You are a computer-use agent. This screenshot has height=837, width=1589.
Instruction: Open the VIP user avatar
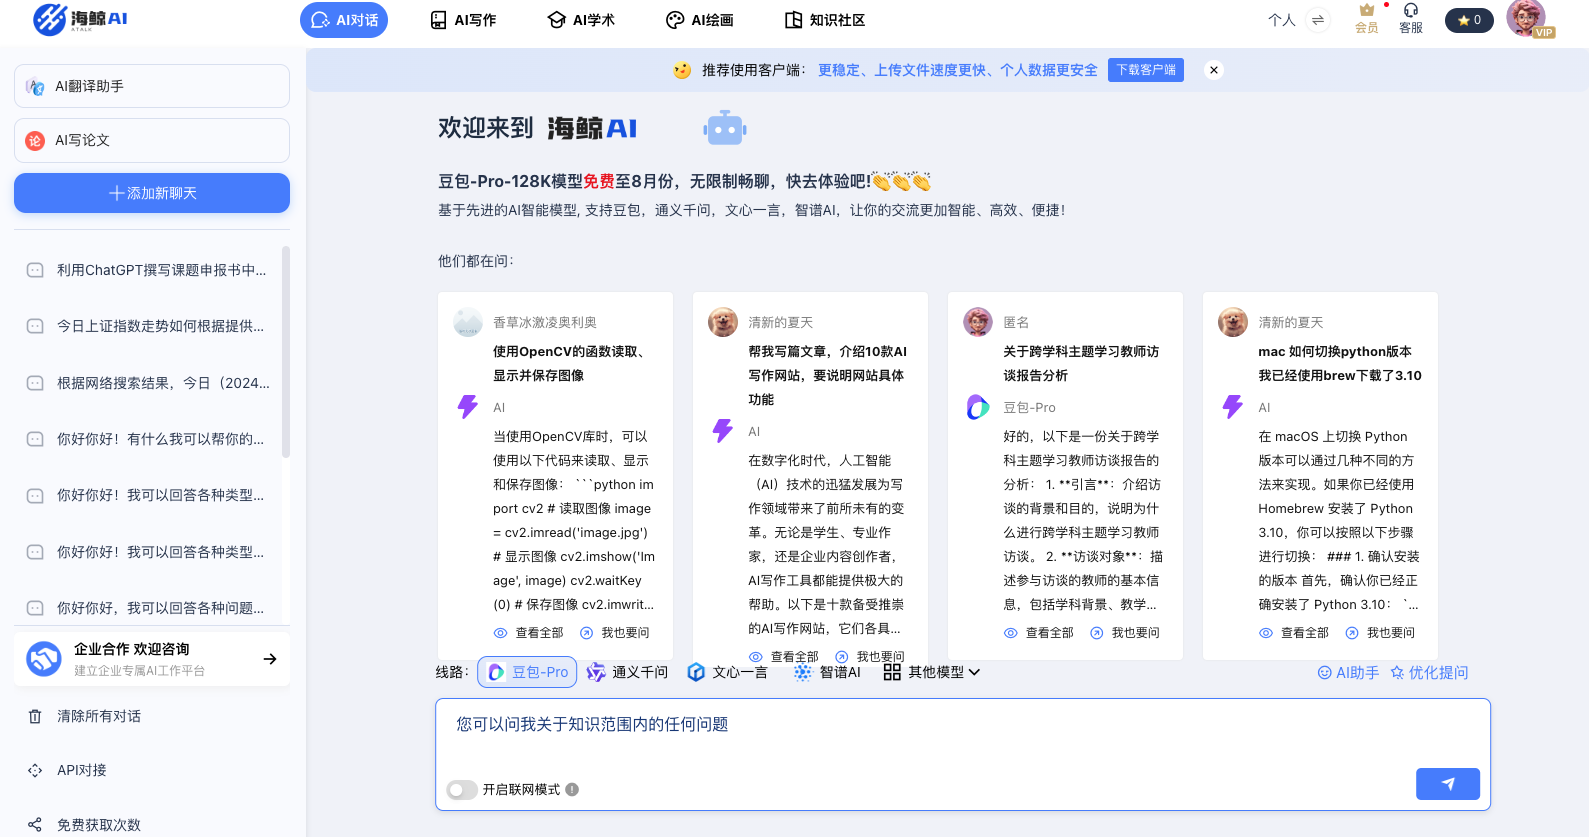click(1527, 18)
